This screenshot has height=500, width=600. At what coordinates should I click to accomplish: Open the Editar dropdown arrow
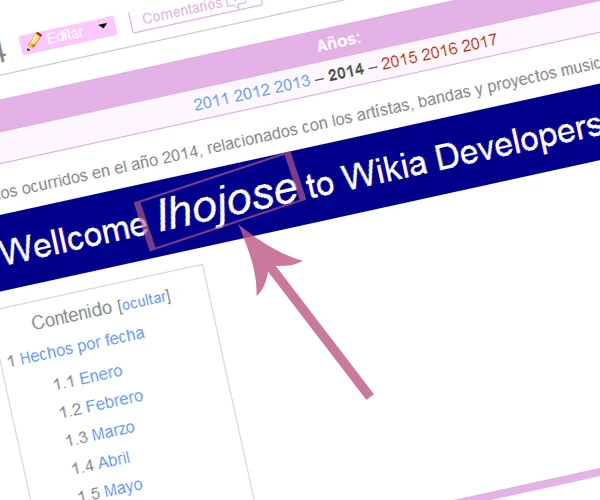click(103, 26)
